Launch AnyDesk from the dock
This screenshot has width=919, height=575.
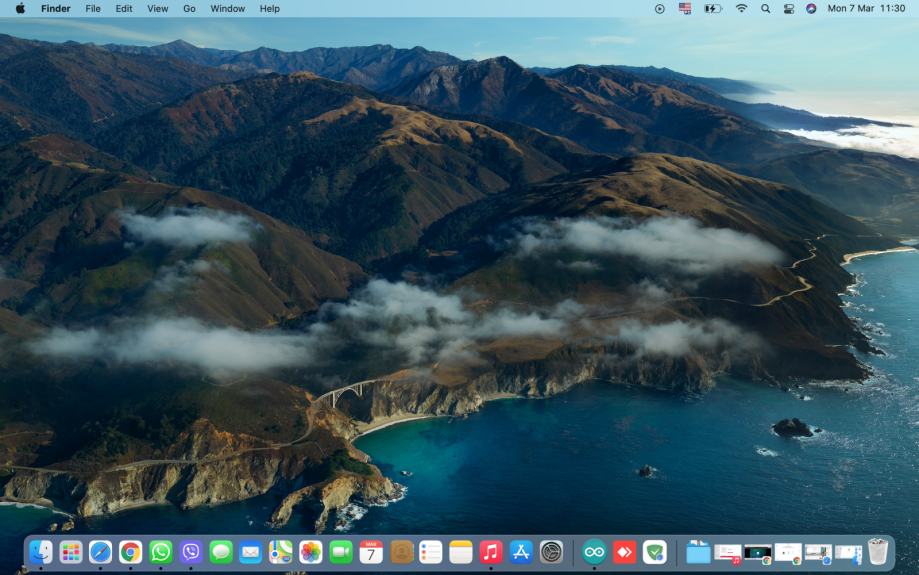625,552
